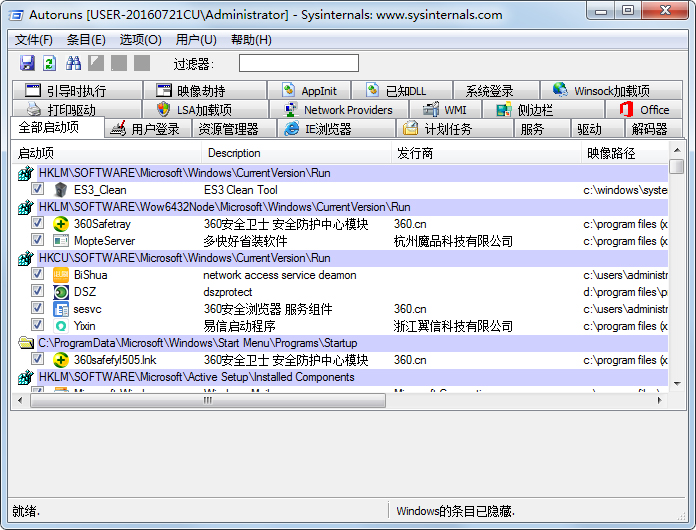
Task: Click the horizontal scrollbar left arrow
Action: pos(20,400)
